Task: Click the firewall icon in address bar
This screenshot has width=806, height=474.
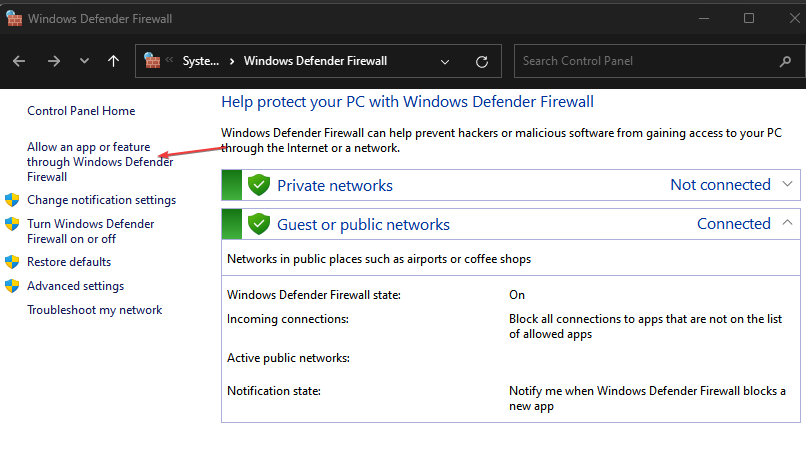Action: pos(152,61)
